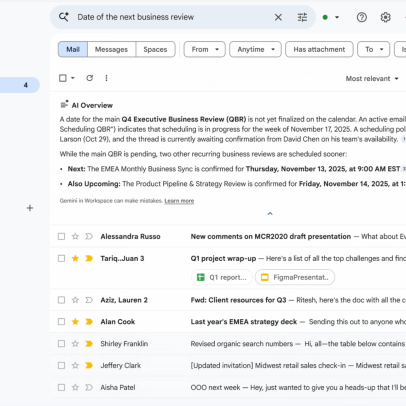Open the sidebar item showing 4
This screenshot has width=406, height=406.
point(19,85)
